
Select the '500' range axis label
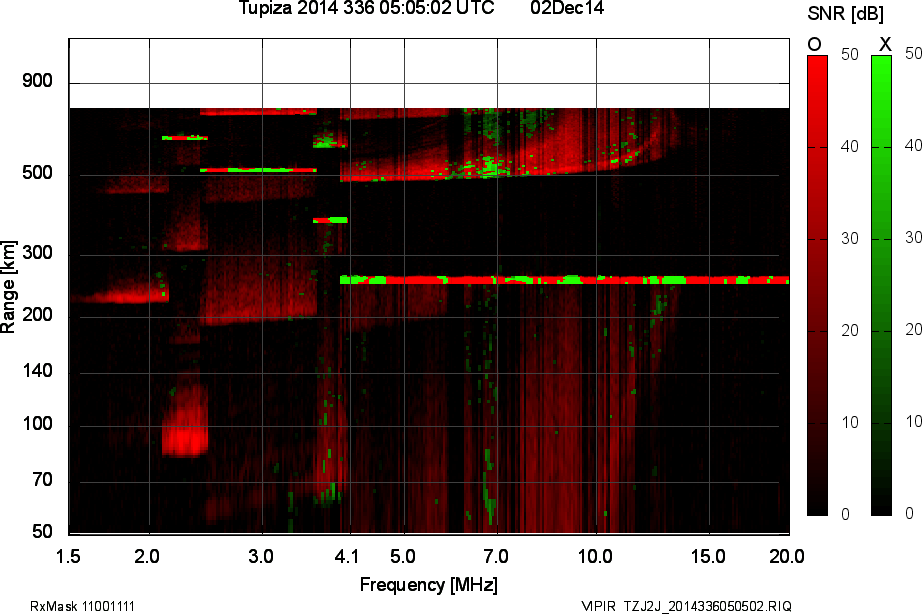[x=38, y=173]
